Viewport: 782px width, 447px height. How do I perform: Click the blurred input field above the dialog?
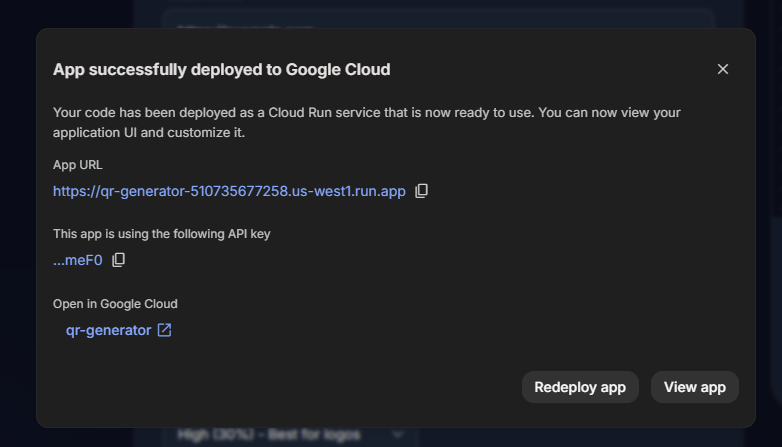point(438,17)
